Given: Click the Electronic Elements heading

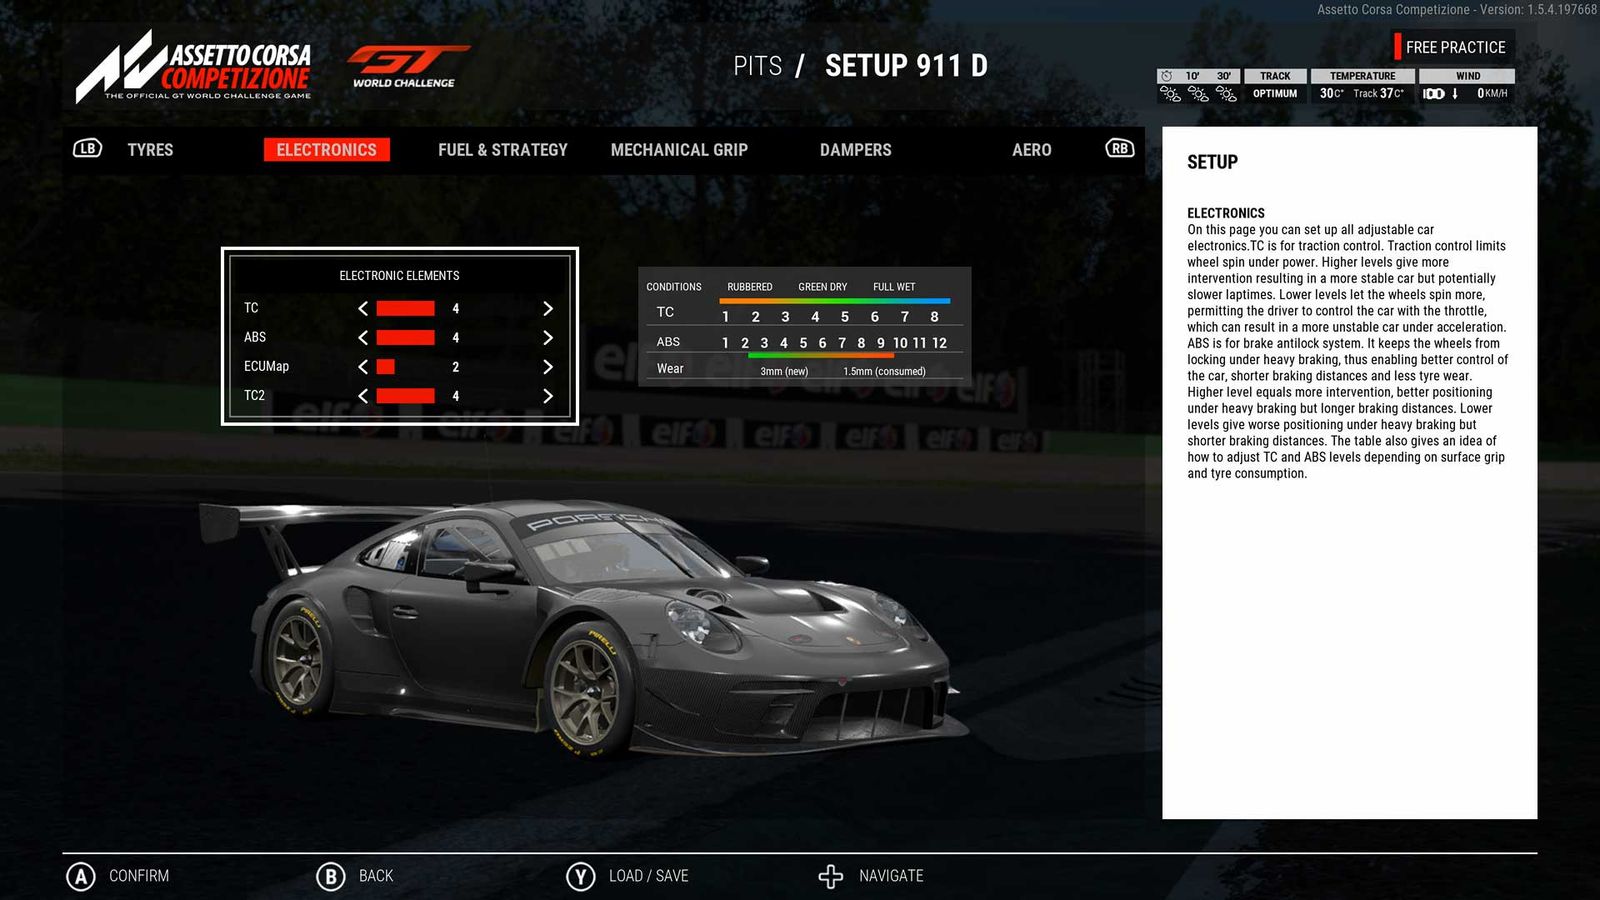Looking at the screenshot, I should pyautogui.click(x=399, y=276).
